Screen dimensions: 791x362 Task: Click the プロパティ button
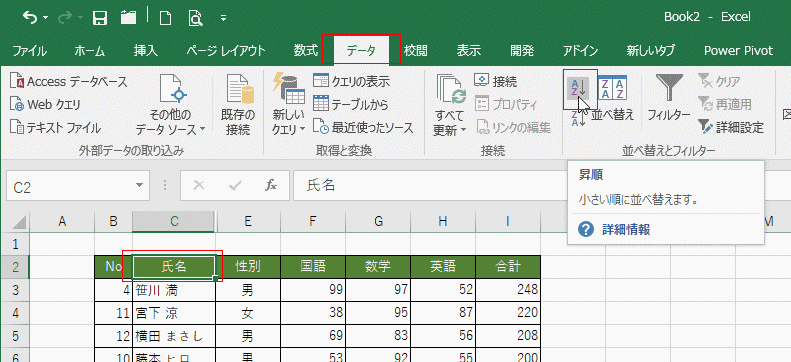pos(506,104)
